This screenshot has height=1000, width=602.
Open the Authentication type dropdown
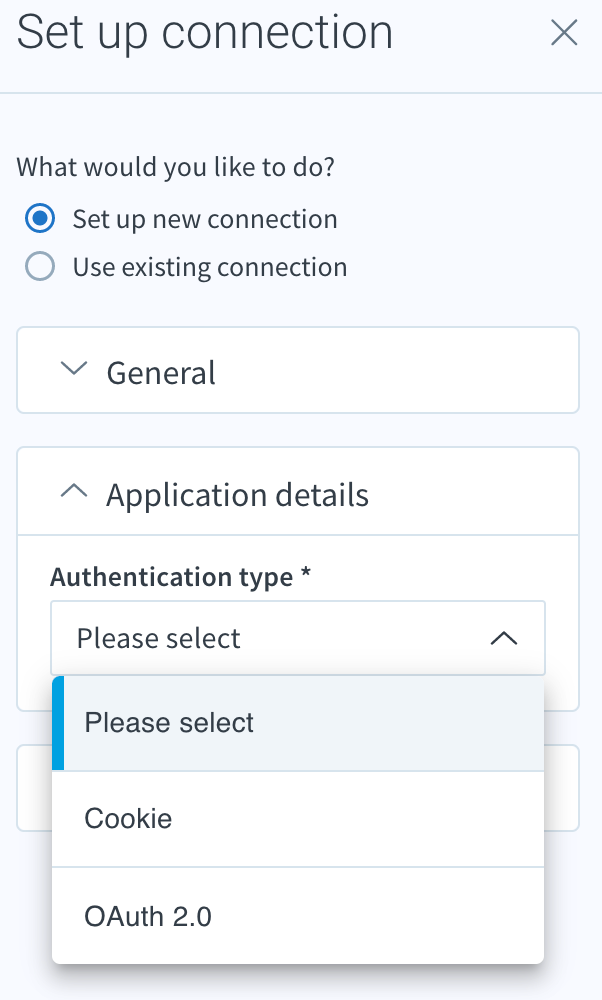pos(298,637)
